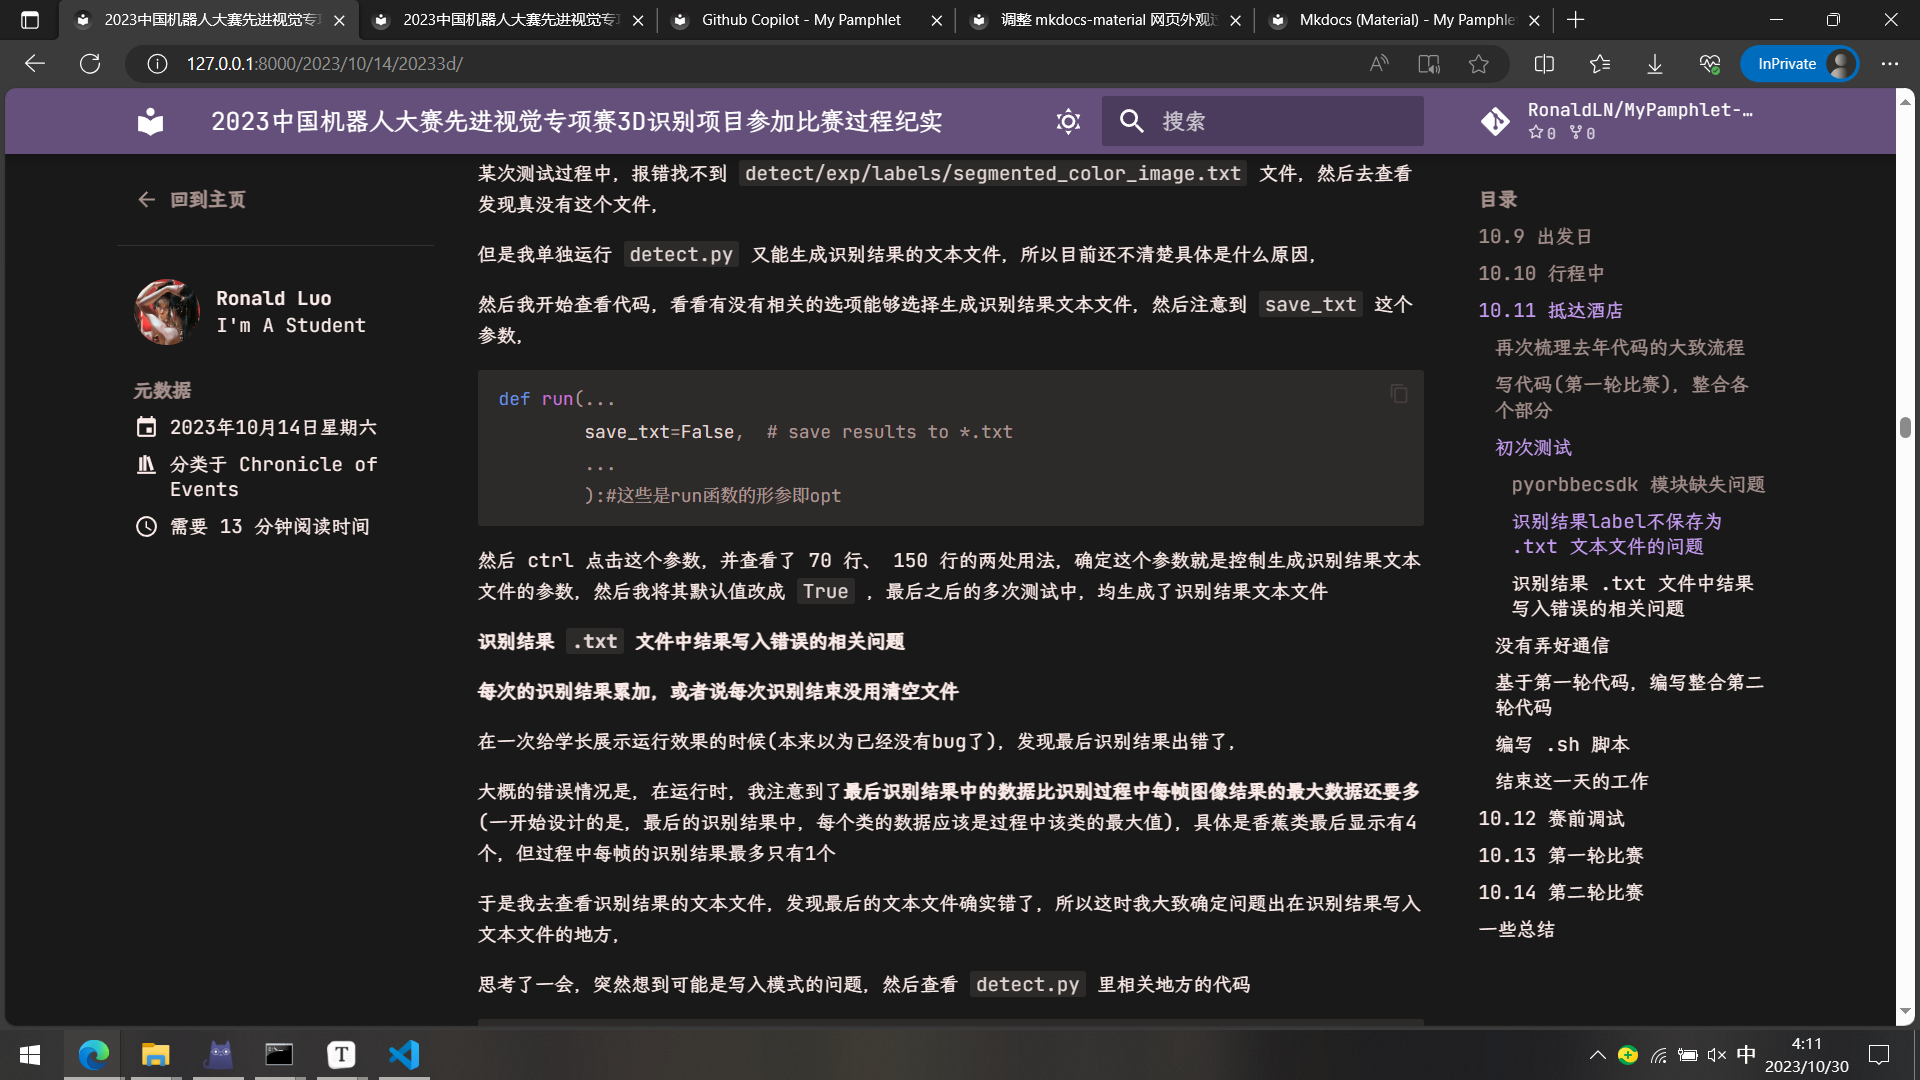
Task: Refresh the page with reload icon
Action: tap(90, 64)
